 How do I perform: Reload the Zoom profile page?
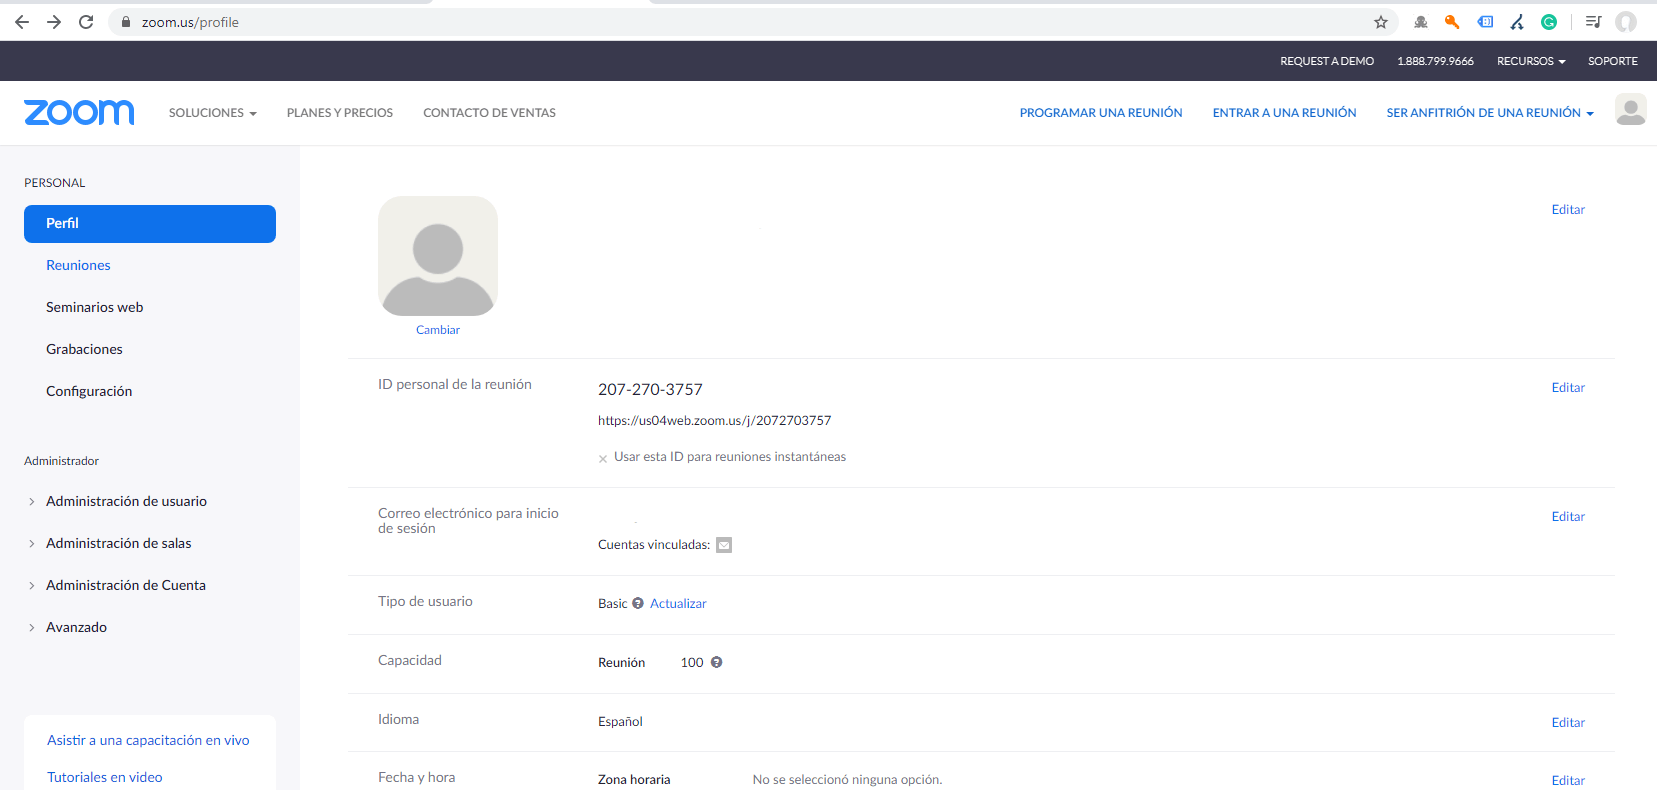pyautogui.click(x=86, y=22)
